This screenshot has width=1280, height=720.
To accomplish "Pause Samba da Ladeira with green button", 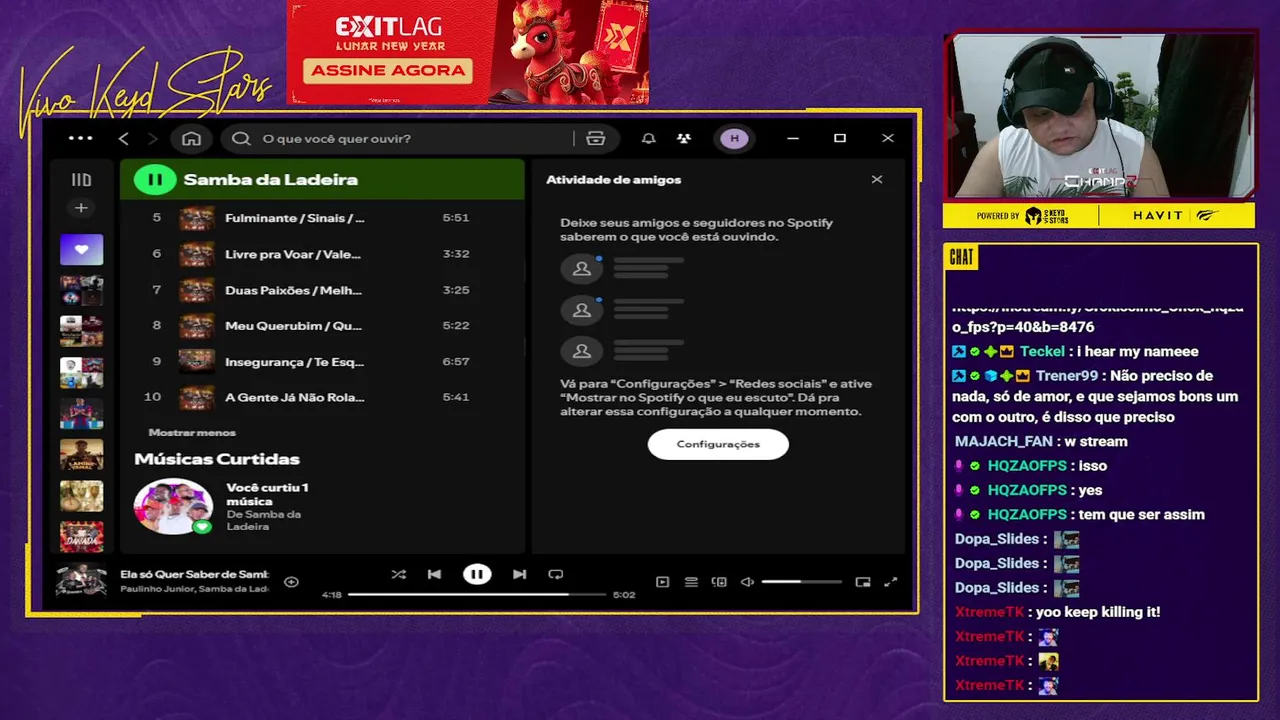I will tap(155, 180).
